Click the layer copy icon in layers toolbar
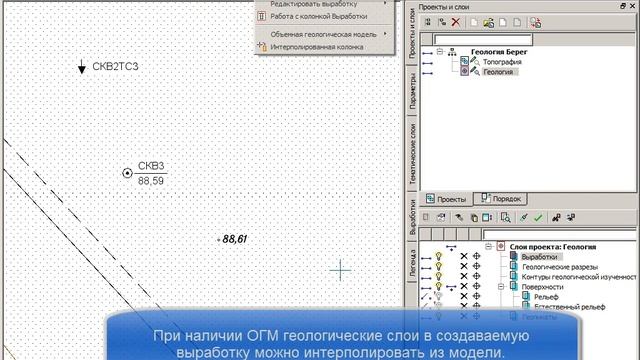This screenshot has width=640, height=360. (x=474, y=218)
